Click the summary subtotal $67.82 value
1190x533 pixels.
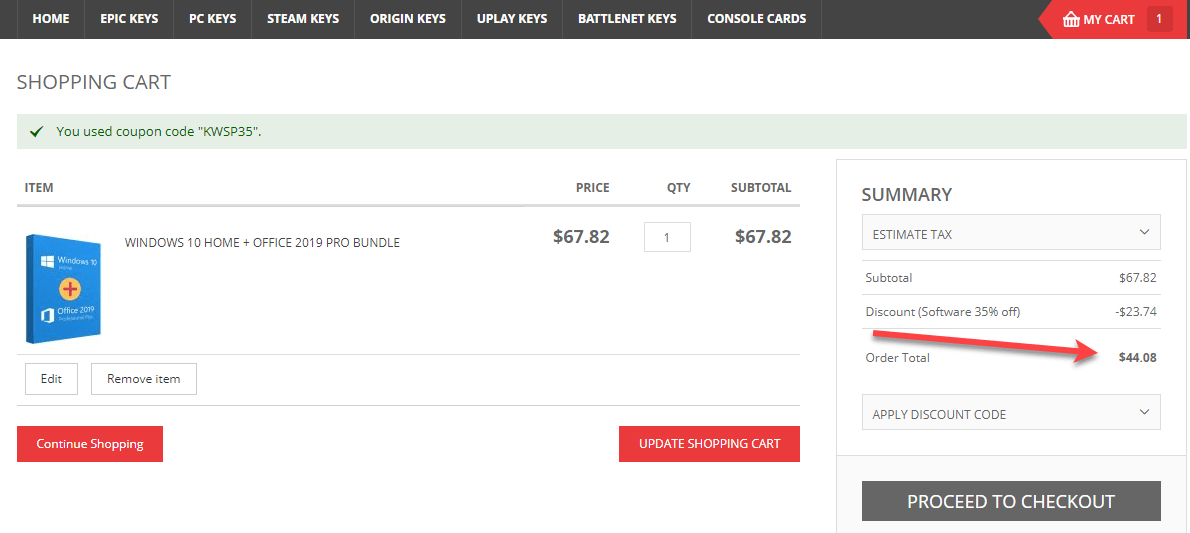(x=1138, y=278)
